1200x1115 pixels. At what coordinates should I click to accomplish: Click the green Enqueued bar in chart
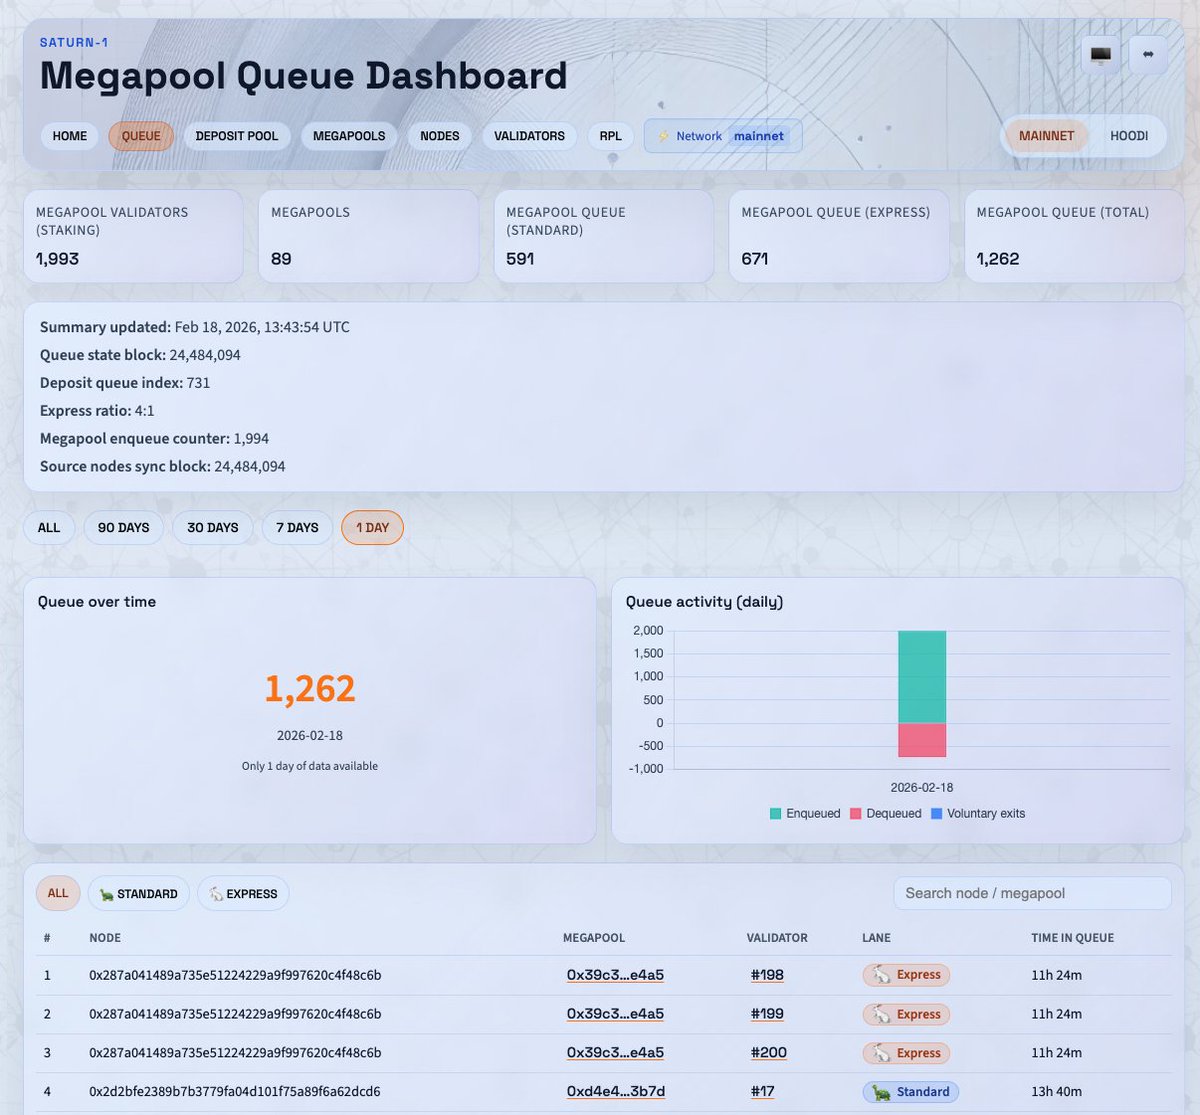click(x=922, y=677)
